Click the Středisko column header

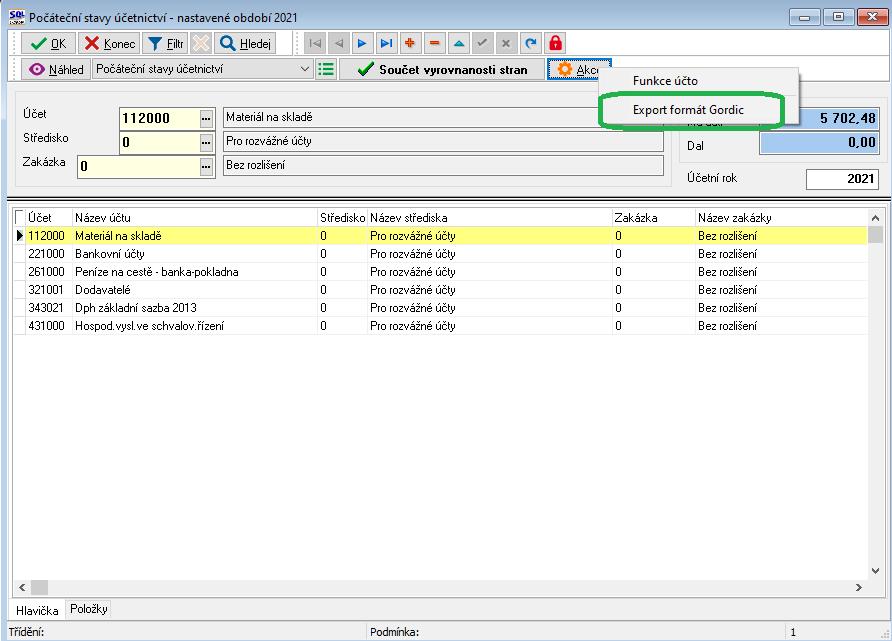pyautogui.click(x=342, y=217)
